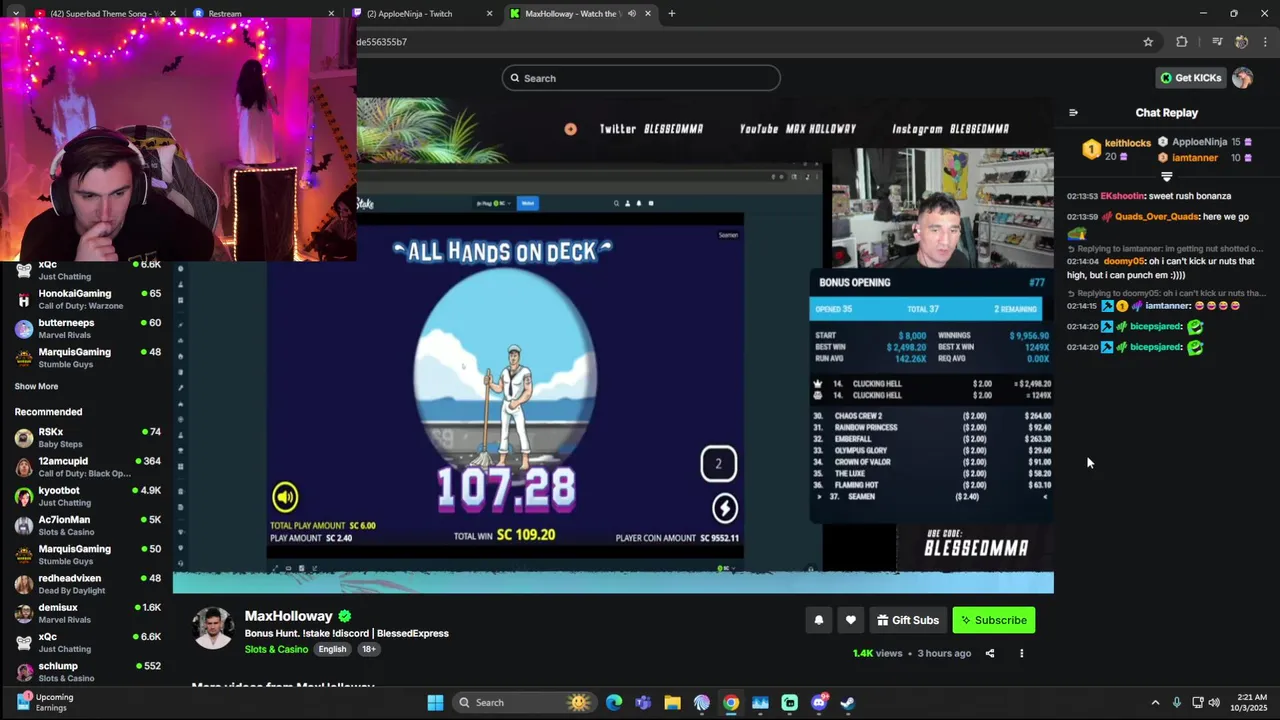The width and height of the screenshot is (1280, 720).
Task: Click the bookmark star in address bar
Action: (x=1148, y=42)
